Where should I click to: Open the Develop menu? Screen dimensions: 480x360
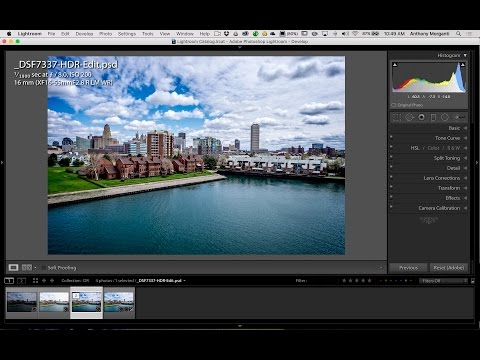(x=84, y=34)
